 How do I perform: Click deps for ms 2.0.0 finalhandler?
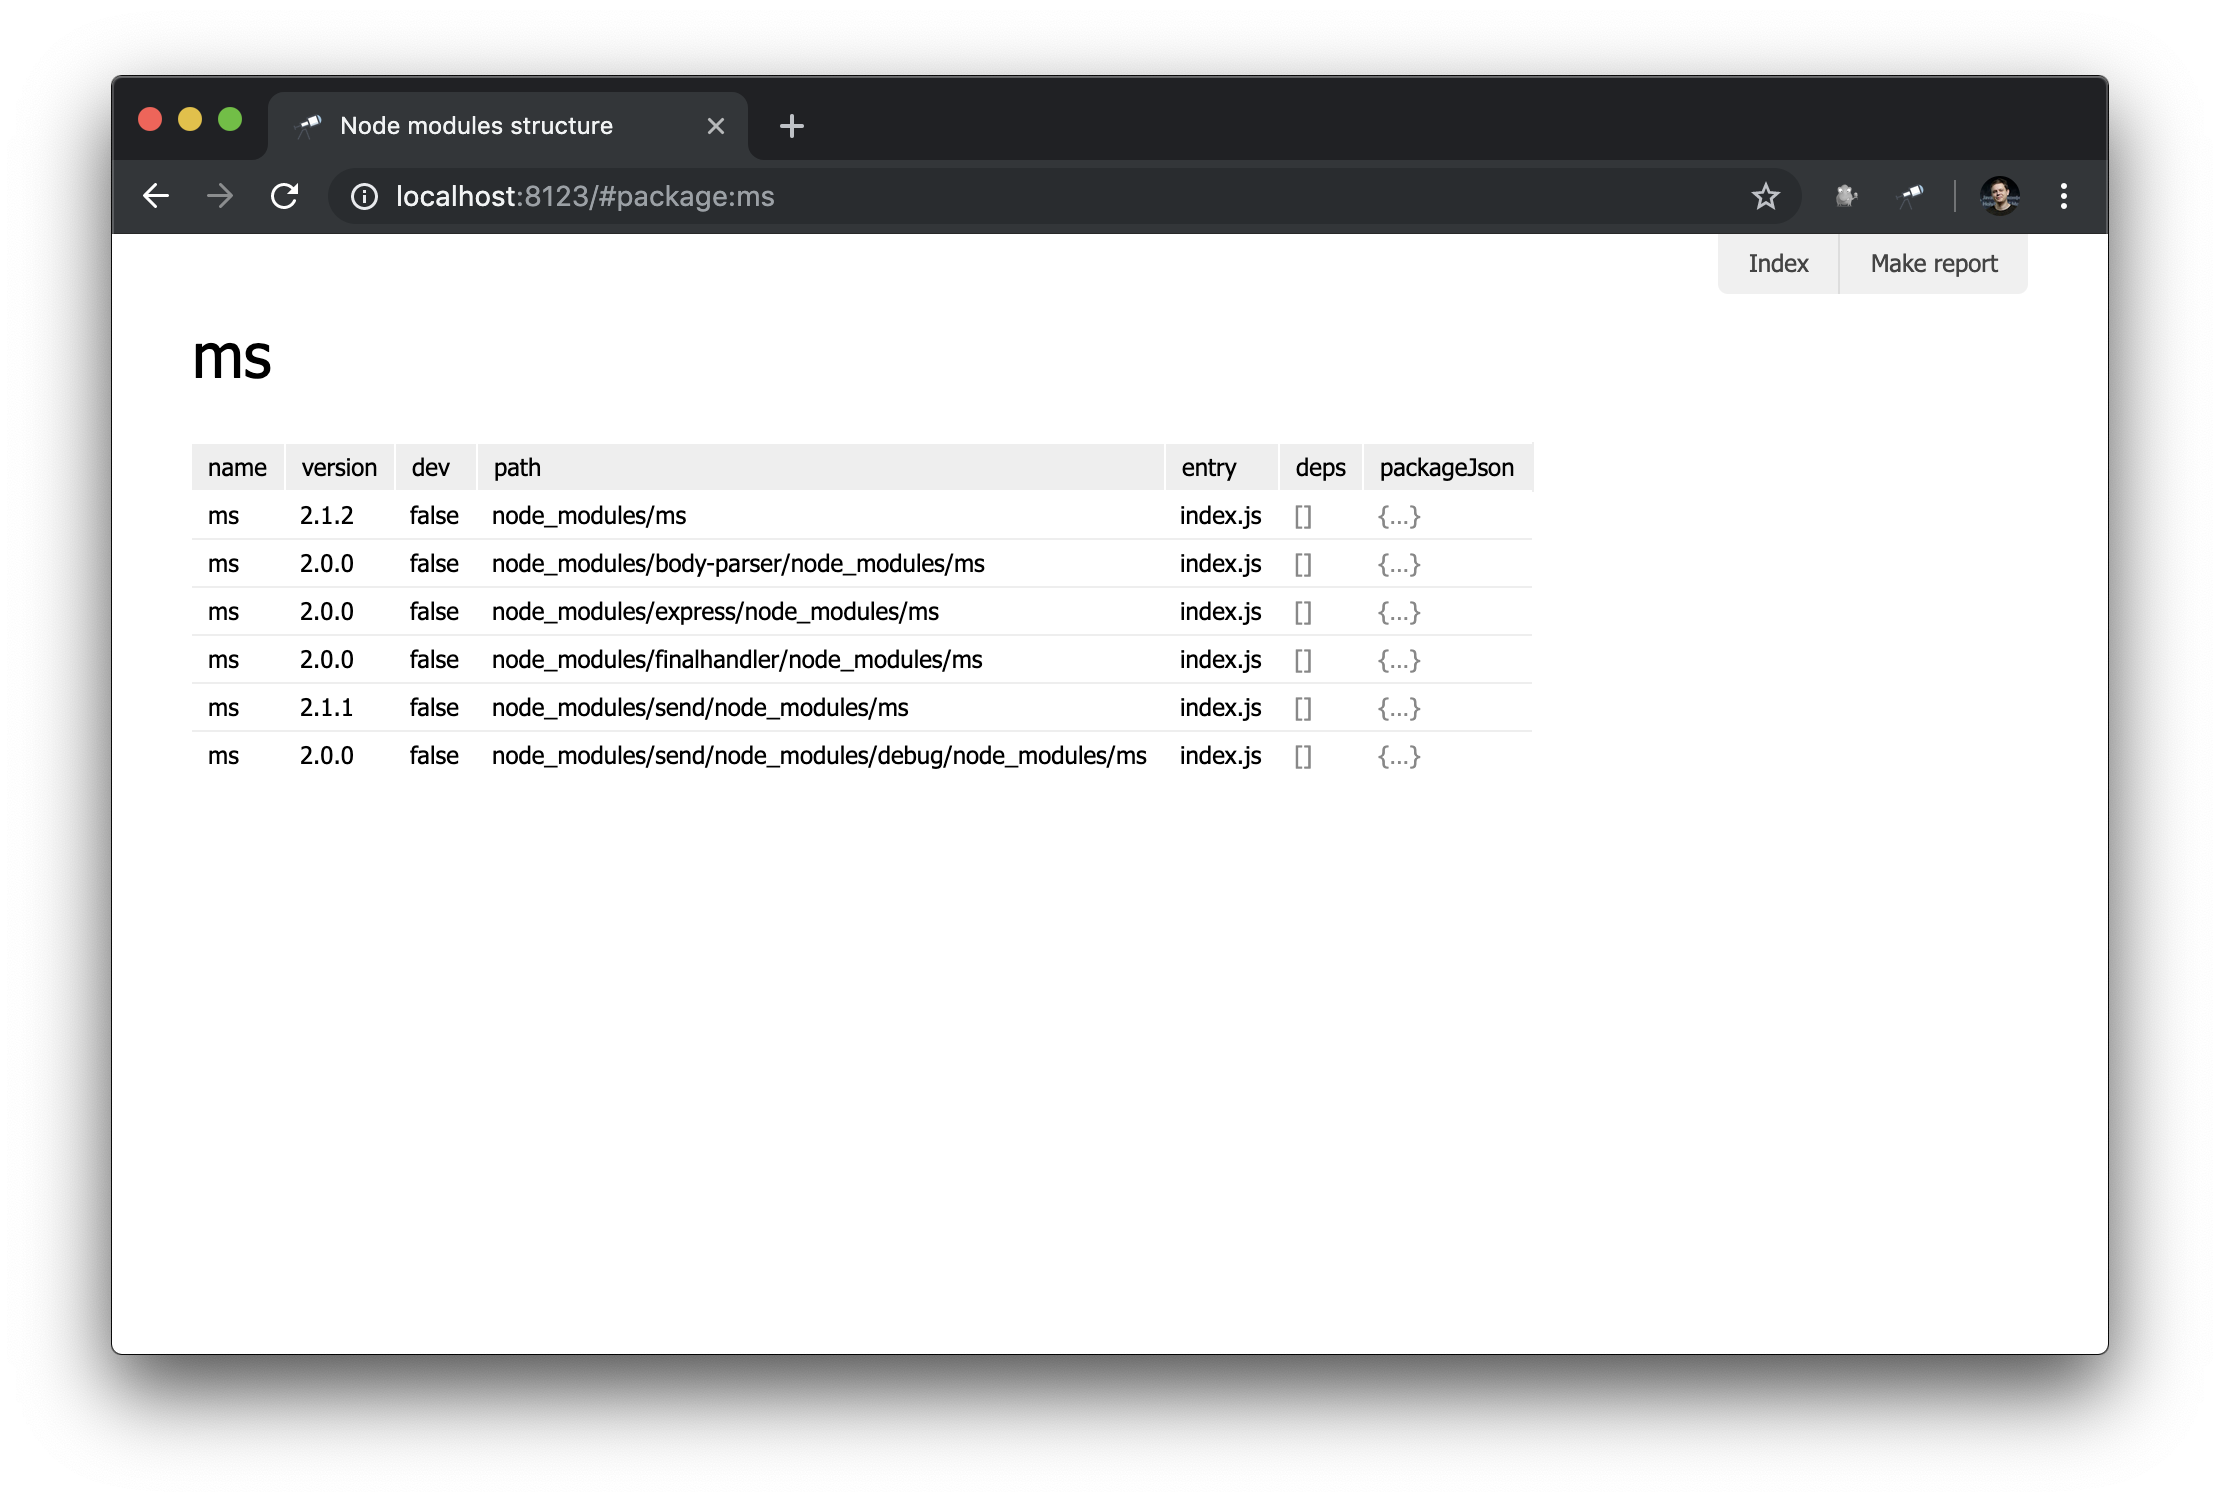pyautogui.click(x=1304, y=659)
